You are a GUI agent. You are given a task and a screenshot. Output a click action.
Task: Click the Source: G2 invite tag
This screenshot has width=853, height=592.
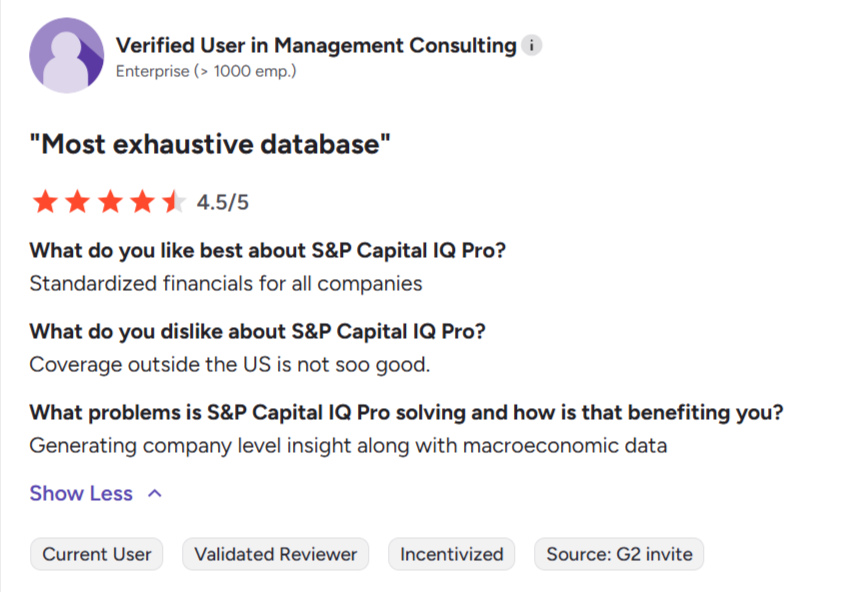[618, 554]
